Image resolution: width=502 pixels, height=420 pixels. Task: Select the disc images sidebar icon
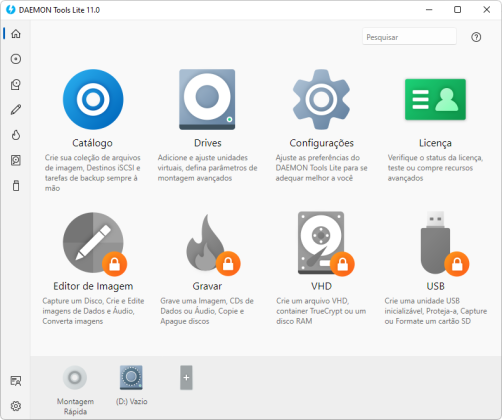coord(16,59)
